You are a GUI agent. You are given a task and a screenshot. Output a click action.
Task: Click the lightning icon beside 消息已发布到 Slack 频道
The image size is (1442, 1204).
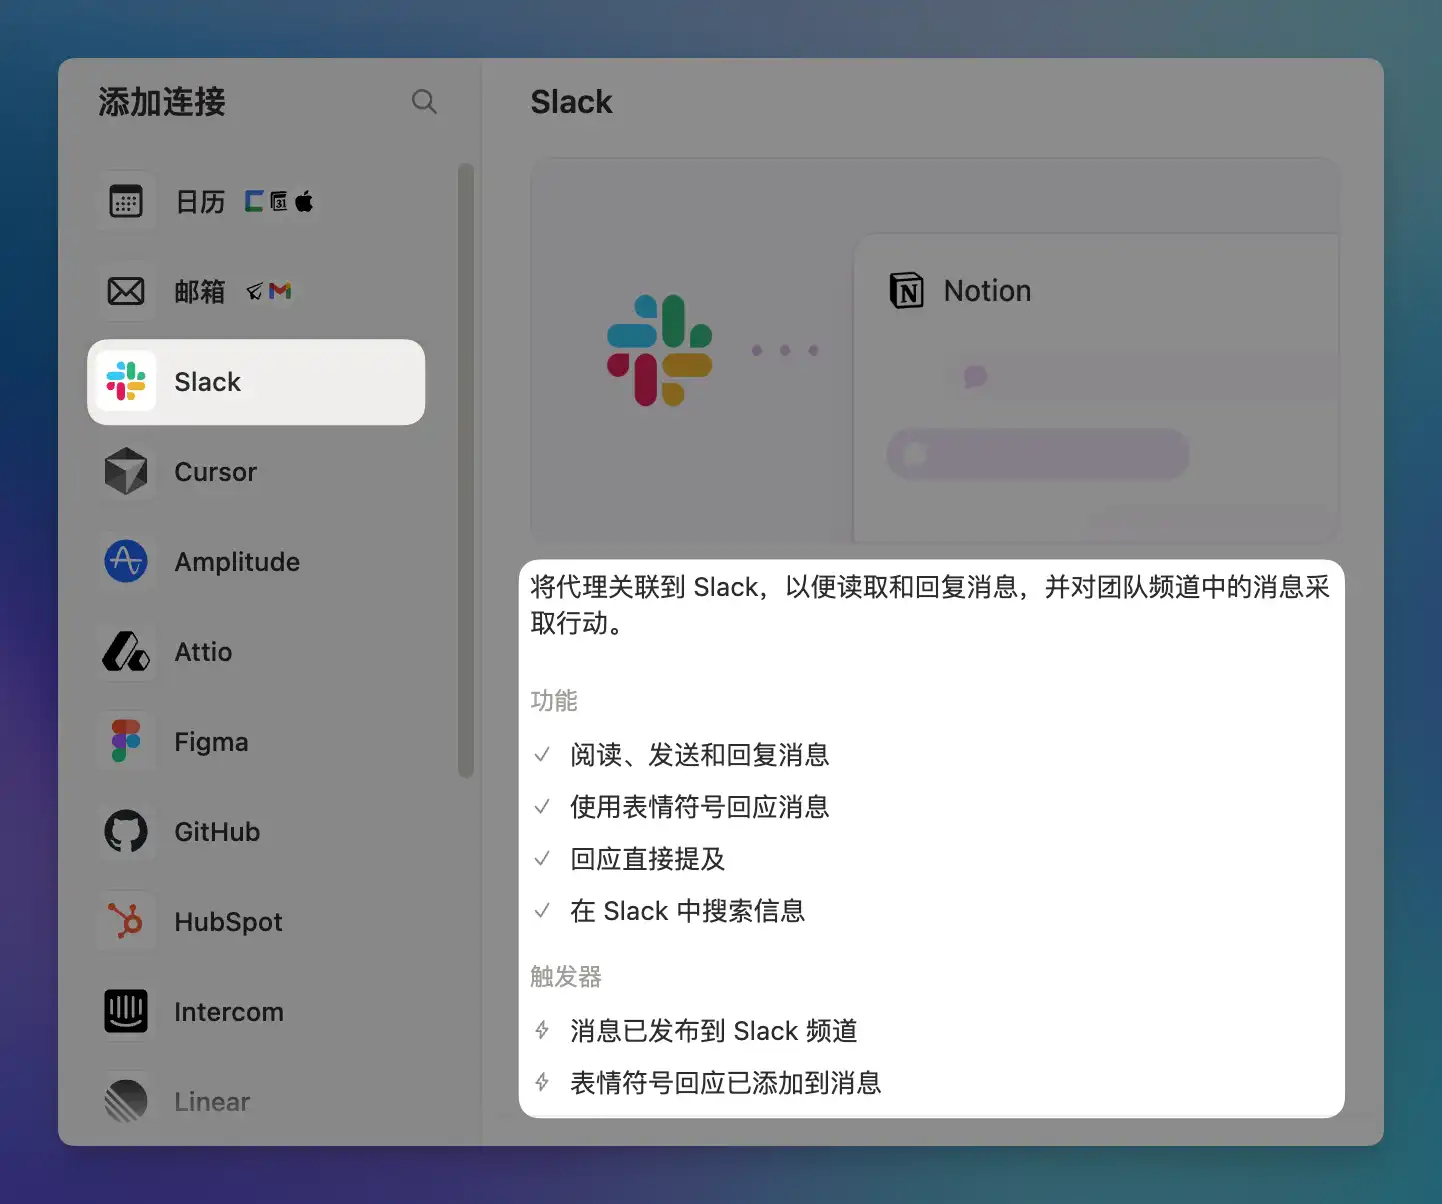point(542,1030)
